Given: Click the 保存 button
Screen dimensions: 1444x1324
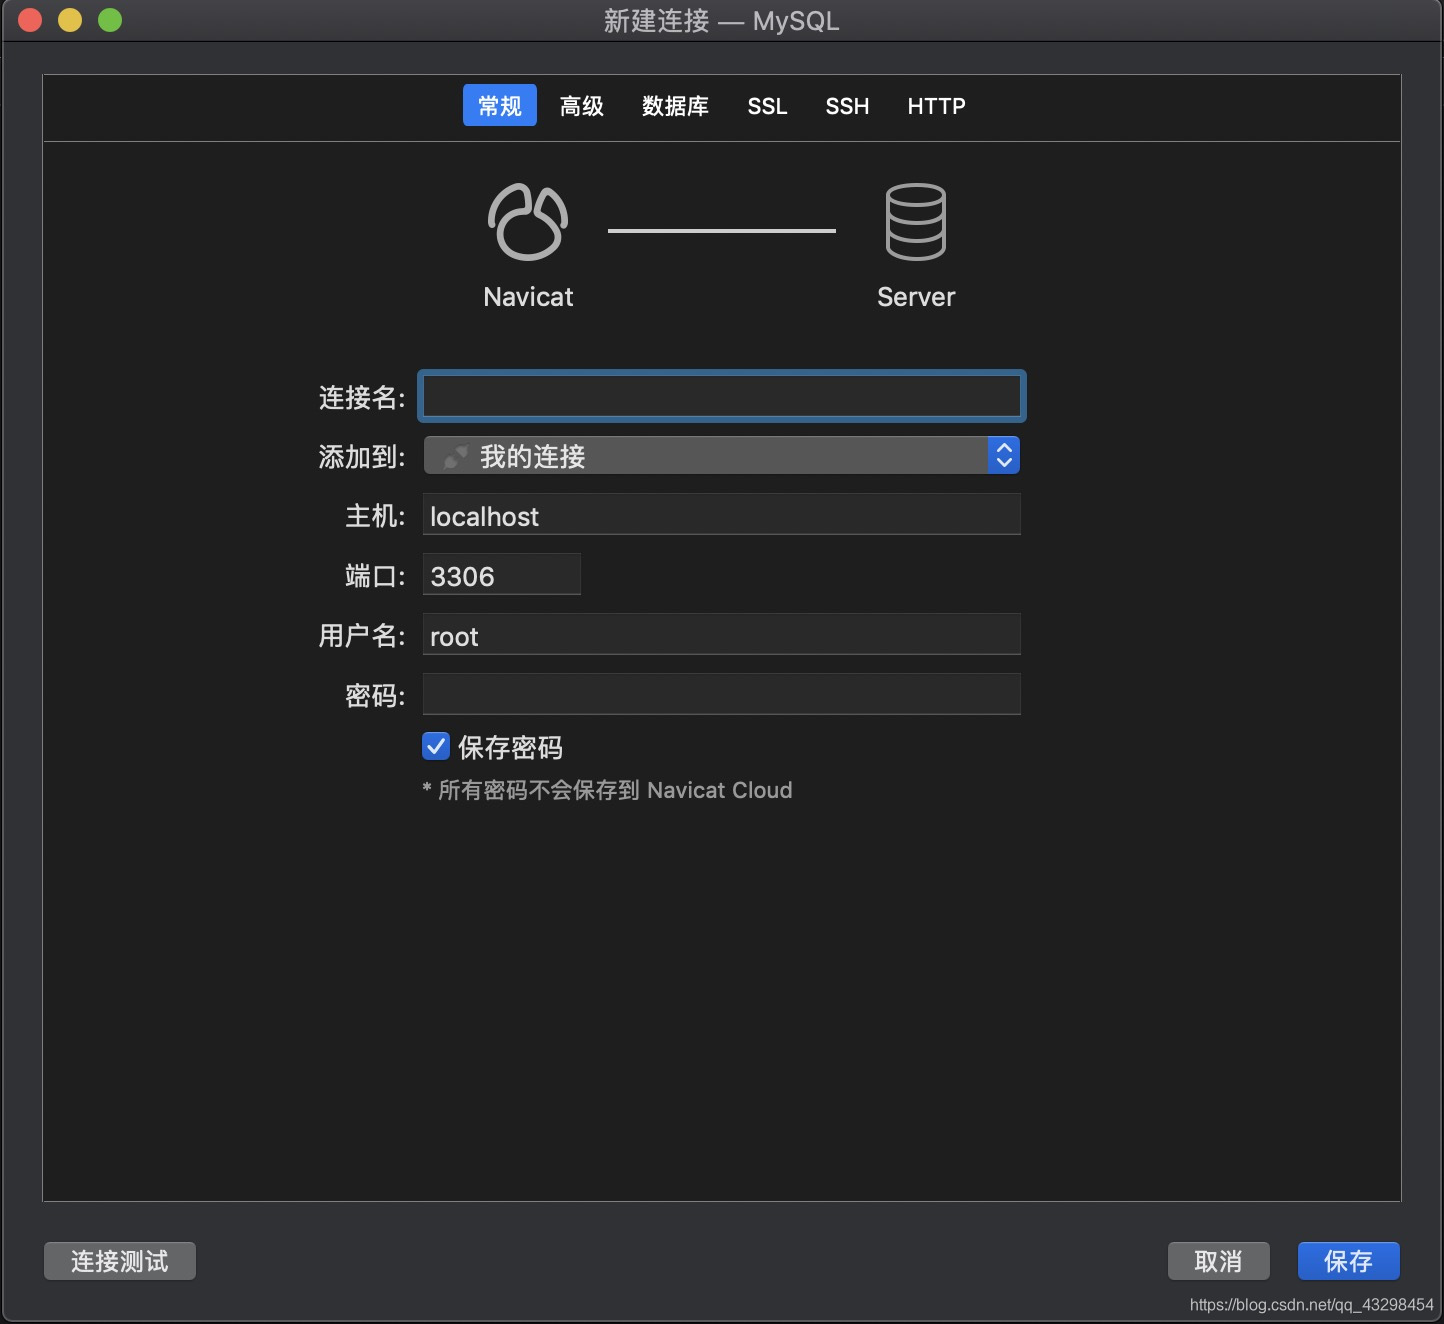Looking at the screenshot, I should pyautogui.click(x=1348, y=1261).
